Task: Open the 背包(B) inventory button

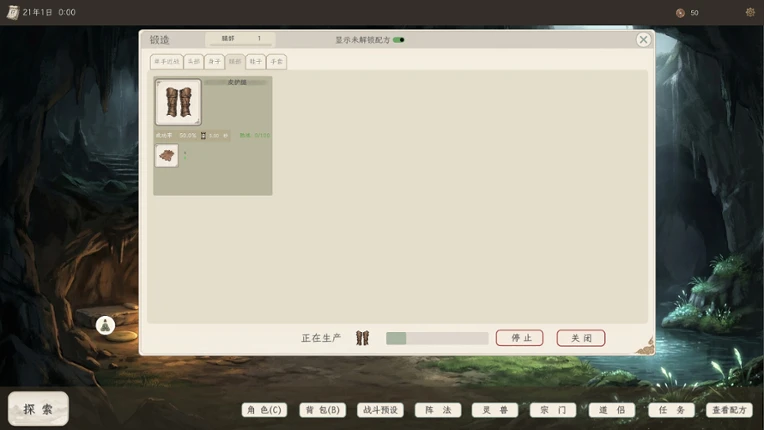Action: (323, 410)
